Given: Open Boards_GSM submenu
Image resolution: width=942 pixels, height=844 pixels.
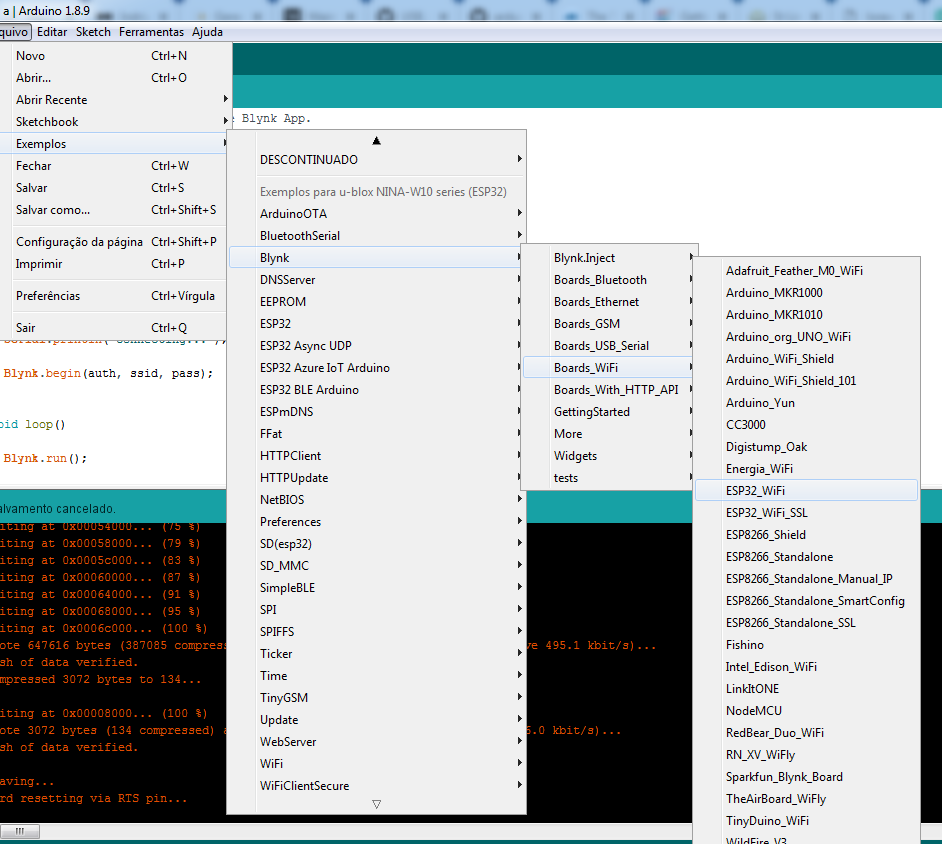Looking at the screenshot, I should [609, 324].
